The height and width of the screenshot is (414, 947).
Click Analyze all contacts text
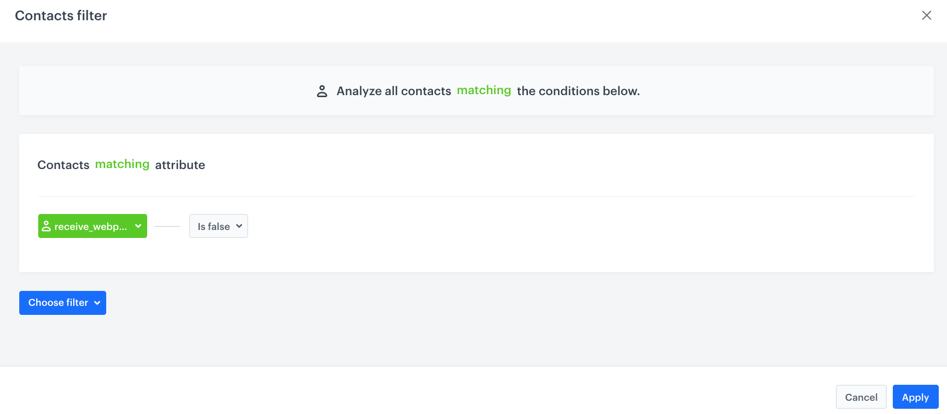[393, 91]
